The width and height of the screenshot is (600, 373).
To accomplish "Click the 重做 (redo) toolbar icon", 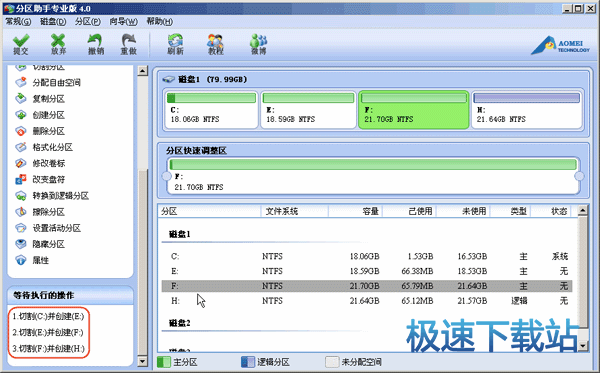I will click(129, 44).
